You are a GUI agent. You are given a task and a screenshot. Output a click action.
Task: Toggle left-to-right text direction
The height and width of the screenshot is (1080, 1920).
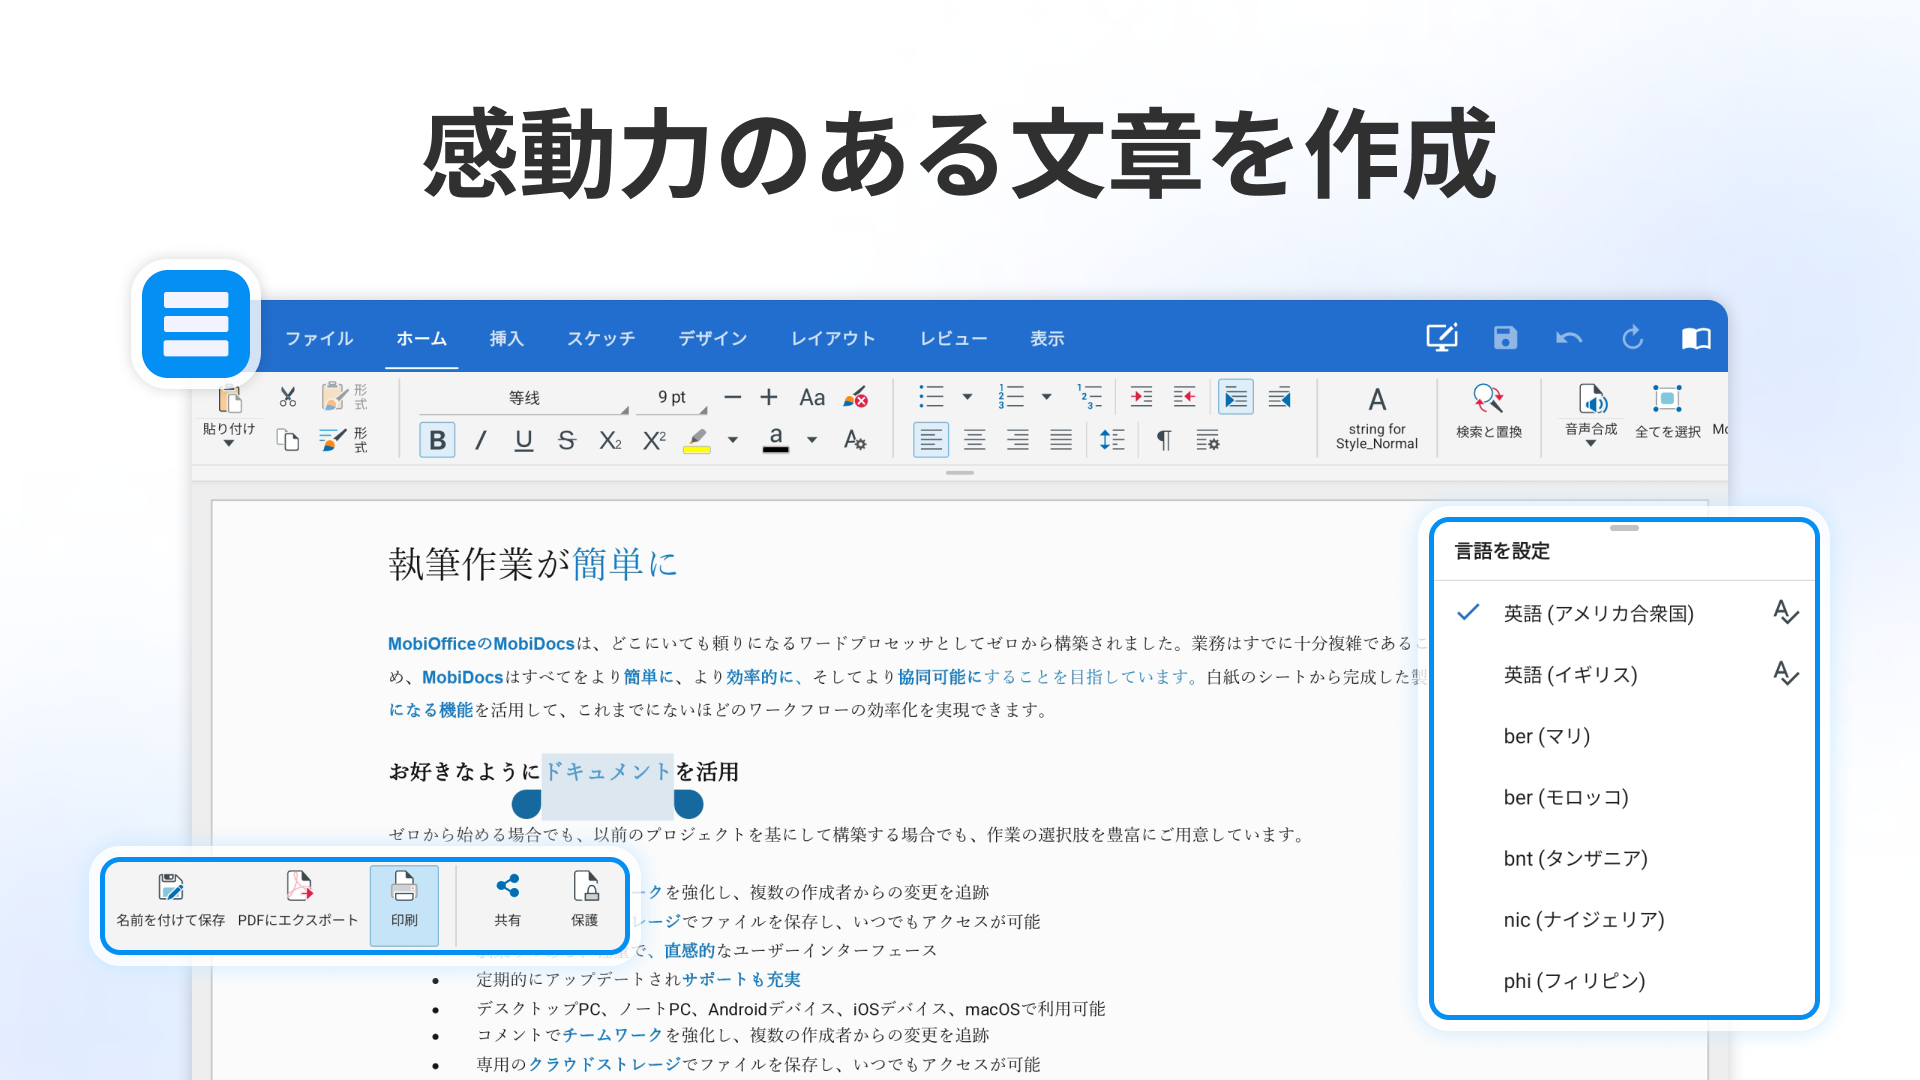[1236, 397]
